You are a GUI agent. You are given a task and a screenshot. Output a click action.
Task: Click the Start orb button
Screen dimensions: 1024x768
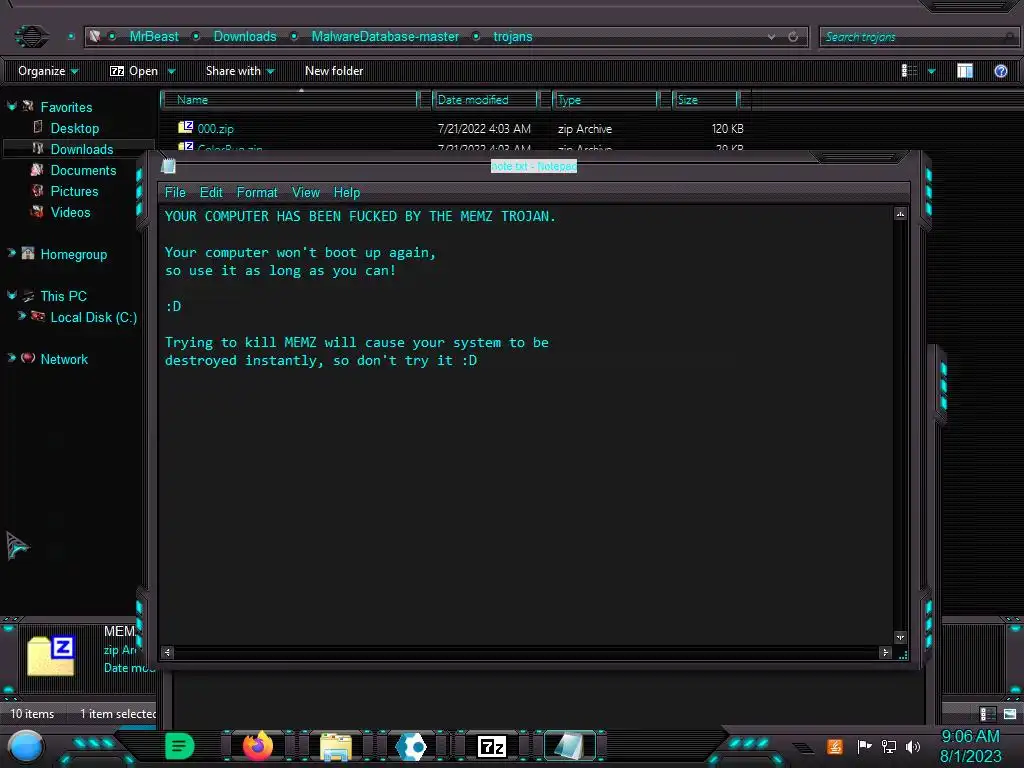25,746
